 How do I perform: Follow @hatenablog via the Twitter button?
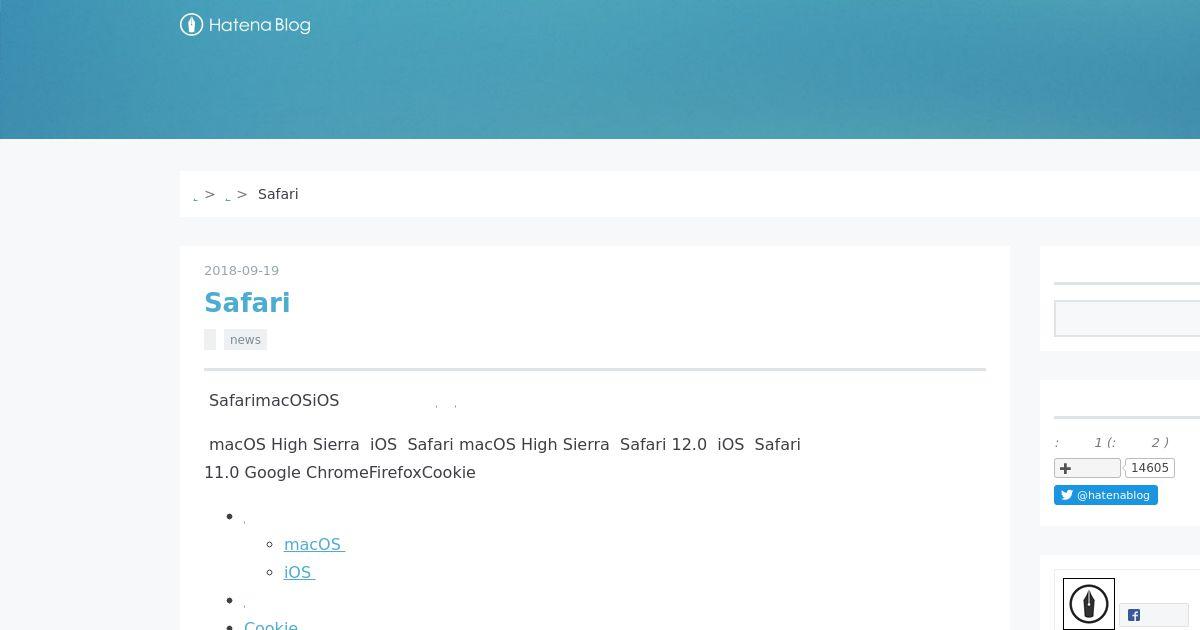(1105, 495)
